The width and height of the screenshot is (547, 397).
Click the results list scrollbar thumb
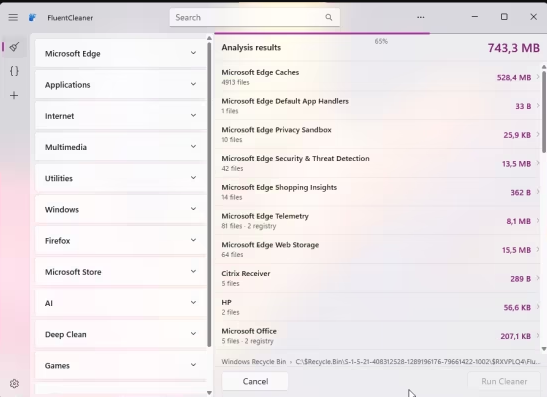pos(544,111)
